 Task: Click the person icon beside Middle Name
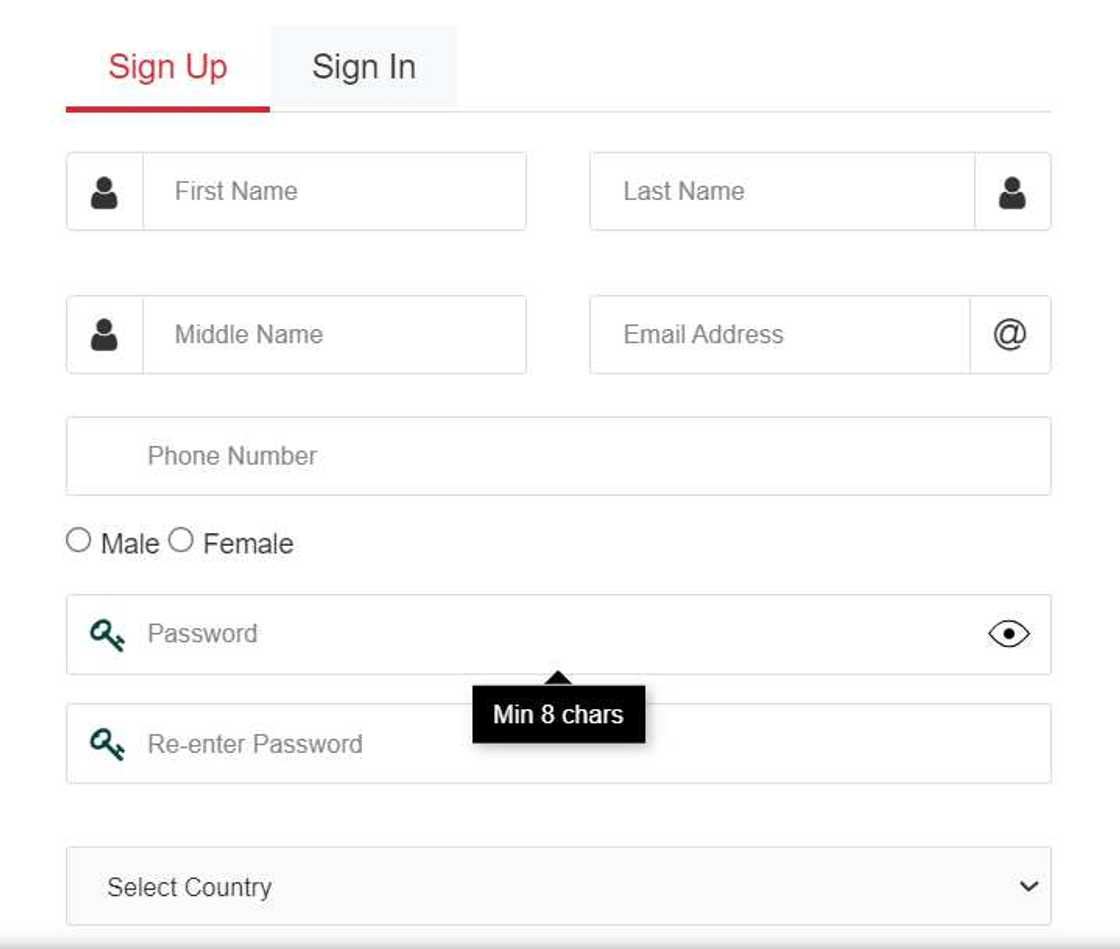104,335
